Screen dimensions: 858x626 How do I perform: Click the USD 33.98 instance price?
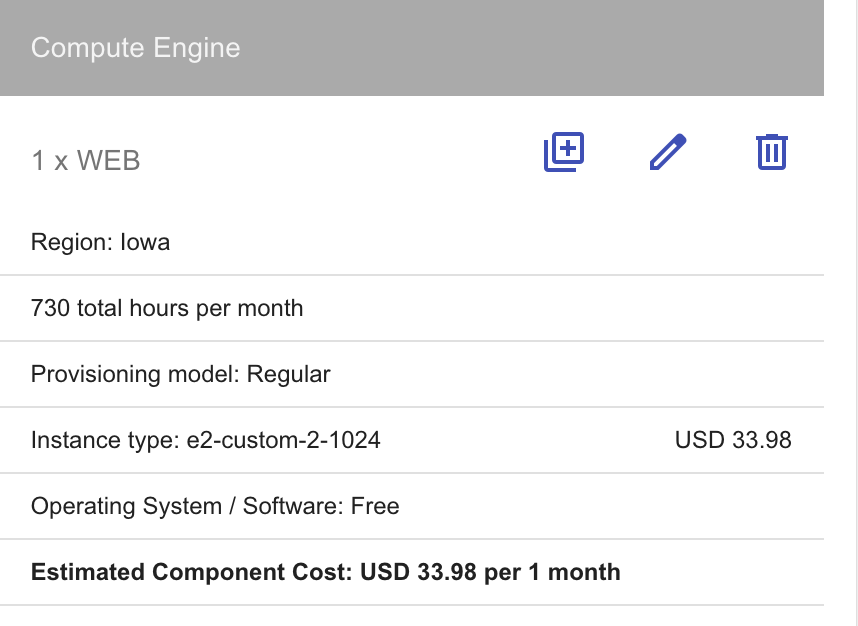(x=733, y=440)
